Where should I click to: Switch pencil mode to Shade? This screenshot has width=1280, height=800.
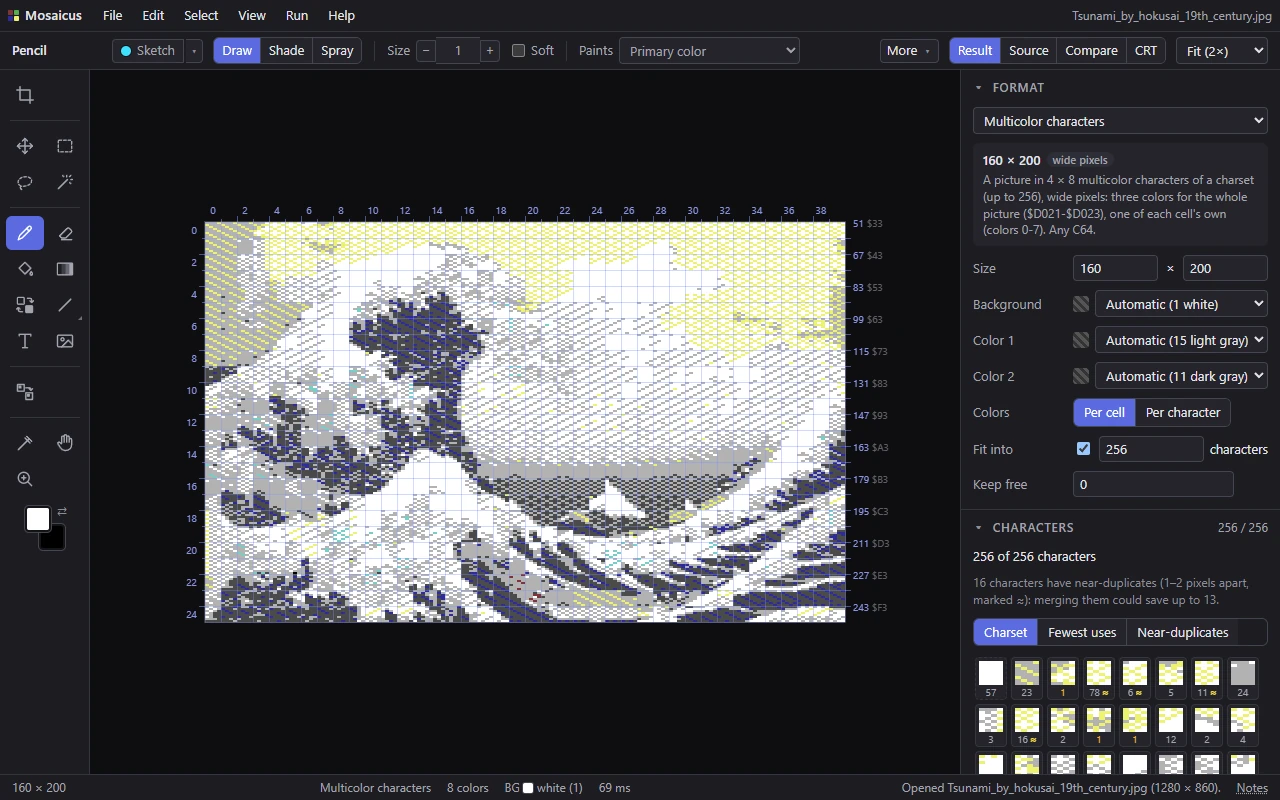(286, 51)
